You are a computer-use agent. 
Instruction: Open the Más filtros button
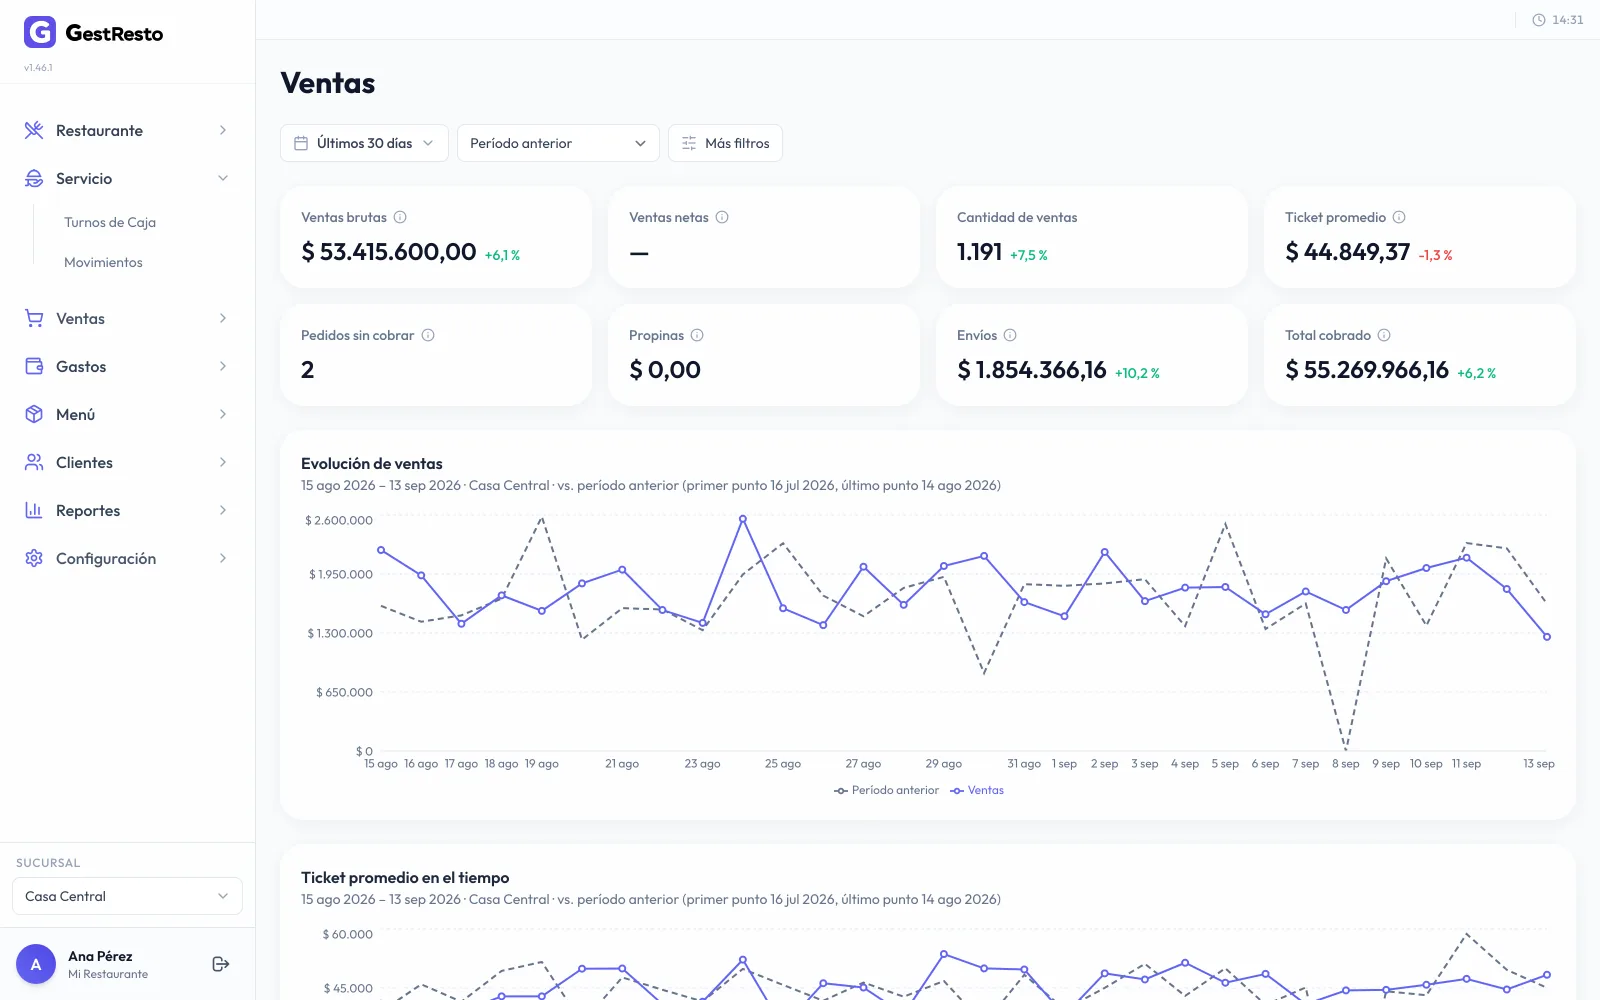tap(725, 143)
